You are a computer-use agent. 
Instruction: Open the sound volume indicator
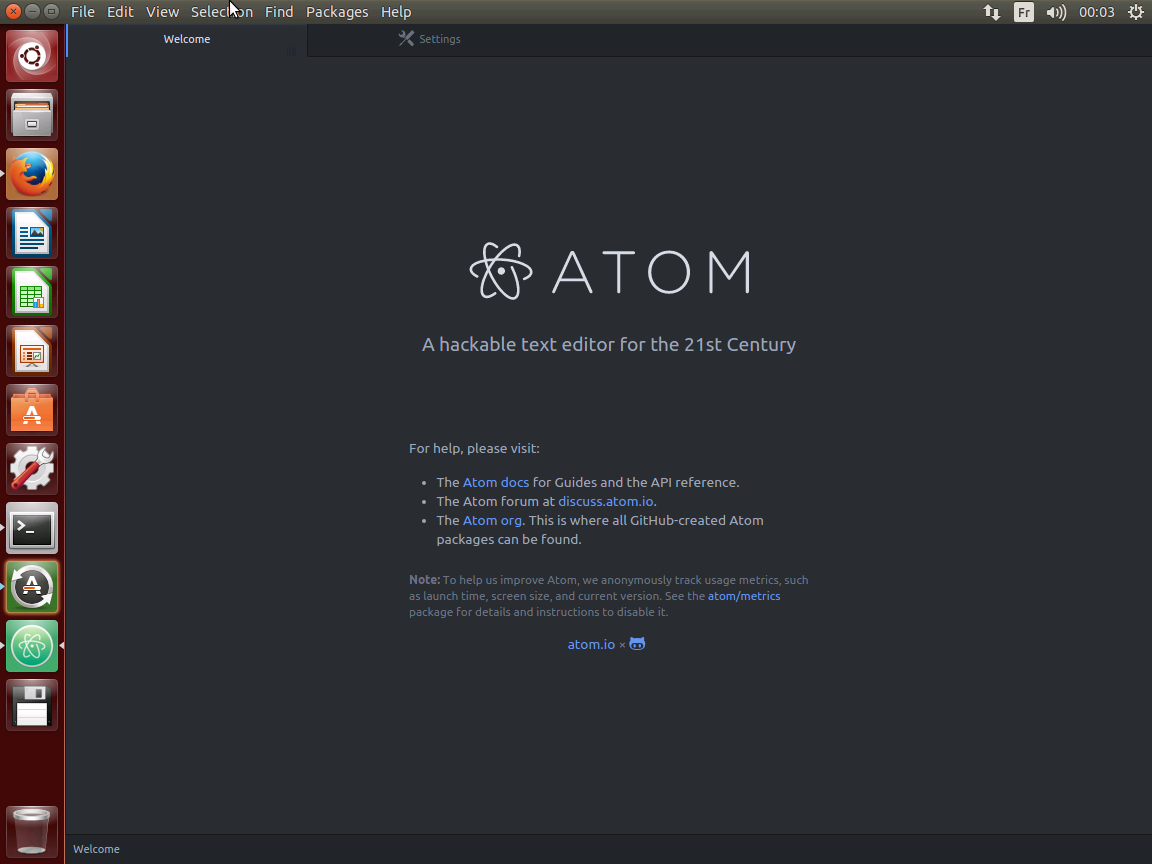[x=1056, y=12]
